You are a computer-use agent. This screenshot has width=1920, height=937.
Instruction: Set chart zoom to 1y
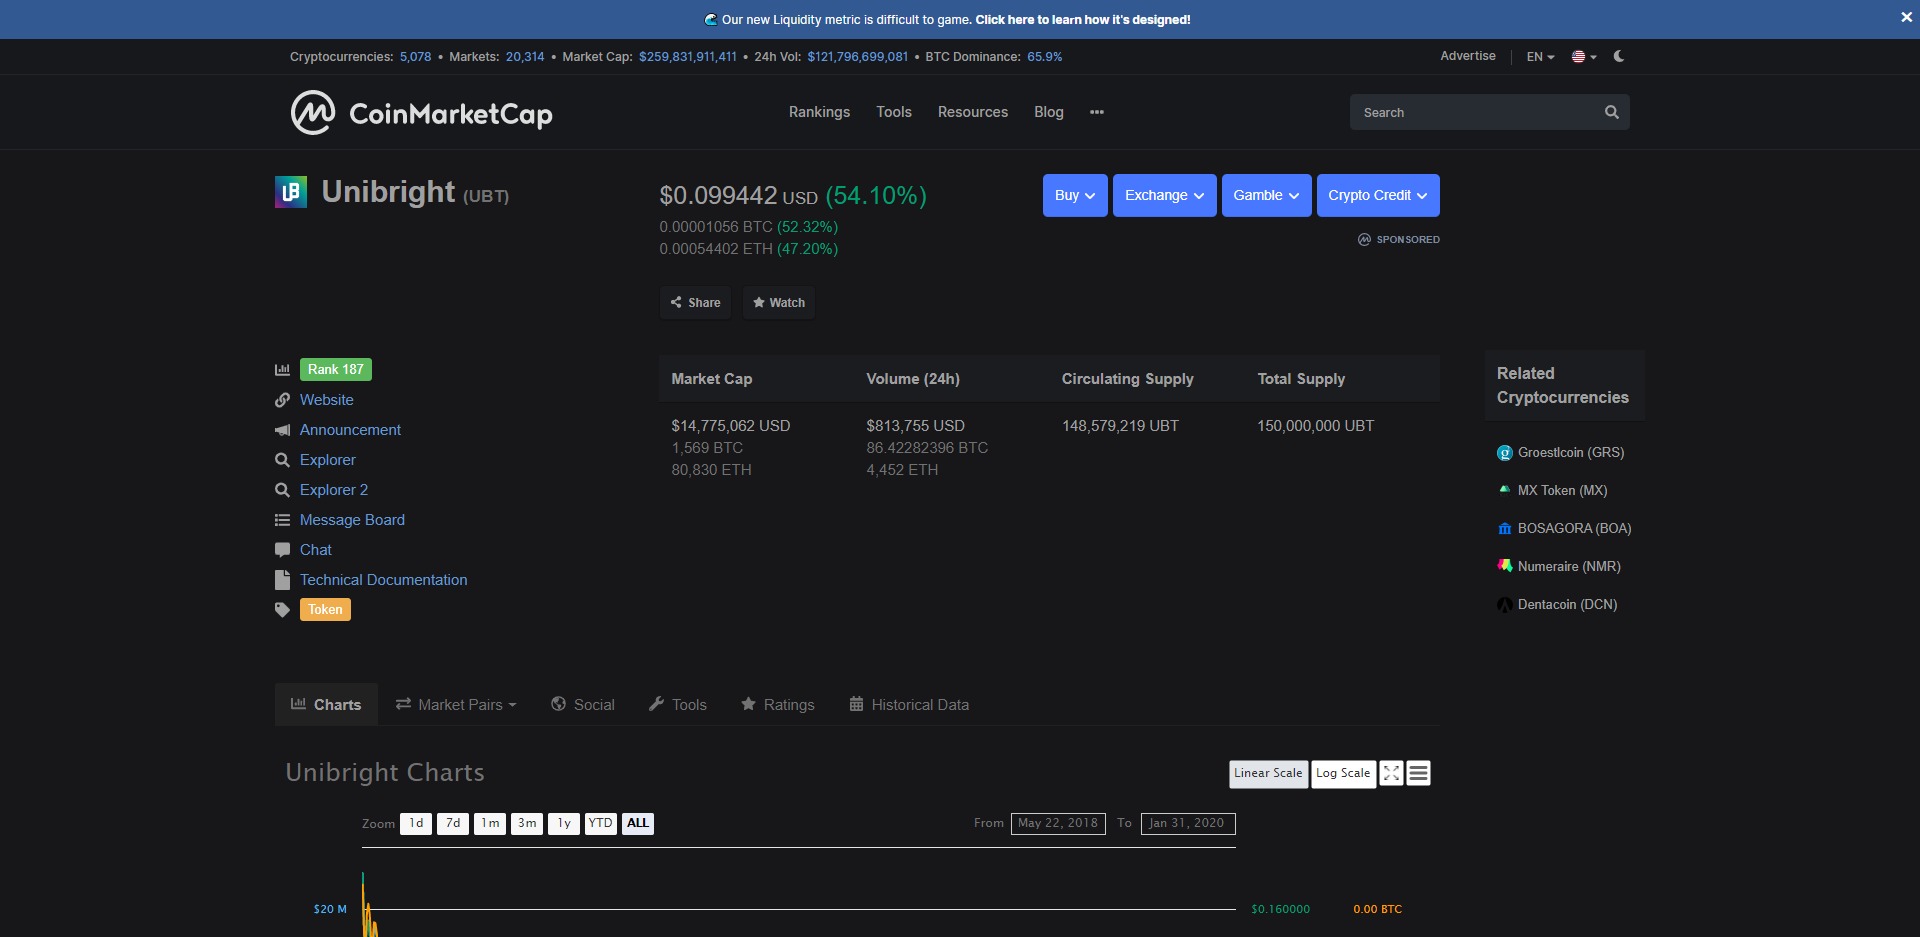click(564, 824)
